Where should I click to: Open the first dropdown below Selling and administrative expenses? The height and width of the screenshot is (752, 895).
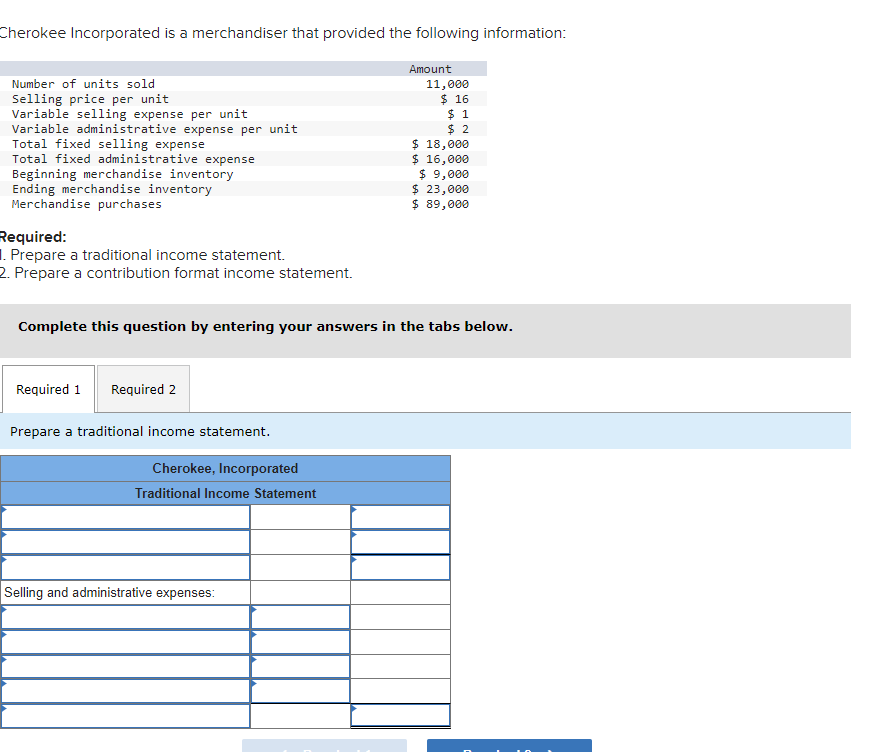point(126,617)
